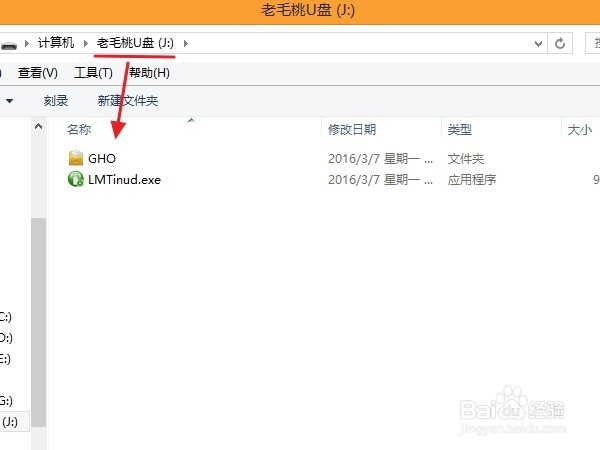Click the navigation pane scroll up arrow
This screenshot has width=600, height=450.
click(39, 126)
